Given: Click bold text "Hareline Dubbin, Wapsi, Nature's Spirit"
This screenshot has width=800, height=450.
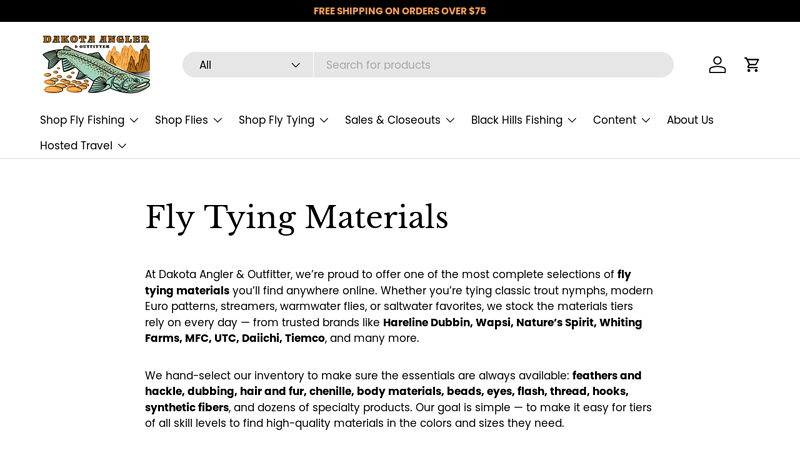Looking at the screenshot, I should pyautogui.click(x=488, y=322).
